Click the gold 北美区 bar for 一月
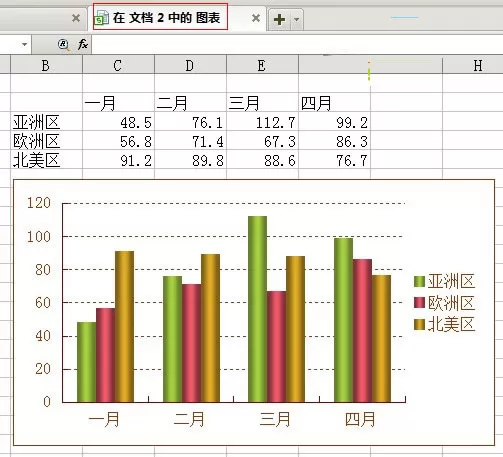This screenshot has width=503, height=457. 124,327
